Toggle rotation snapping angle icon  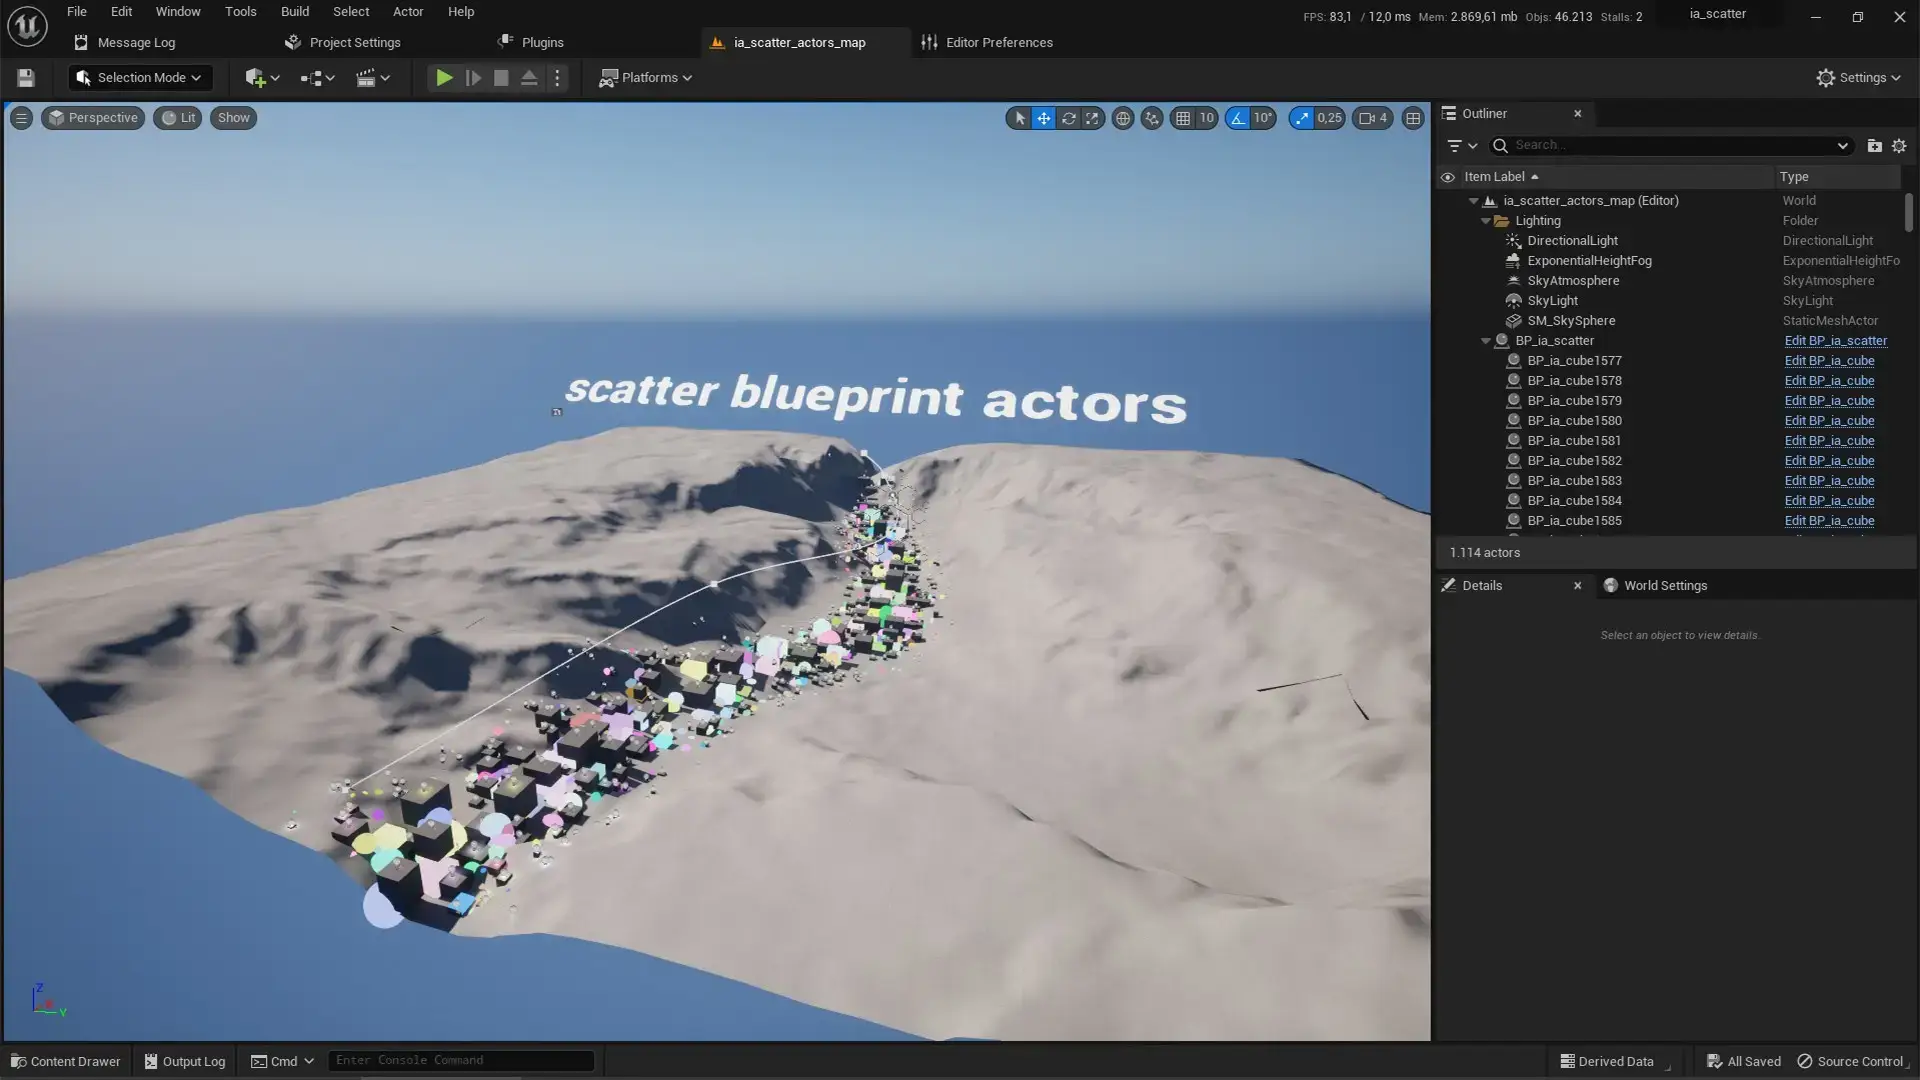[x=1238, y=118]
